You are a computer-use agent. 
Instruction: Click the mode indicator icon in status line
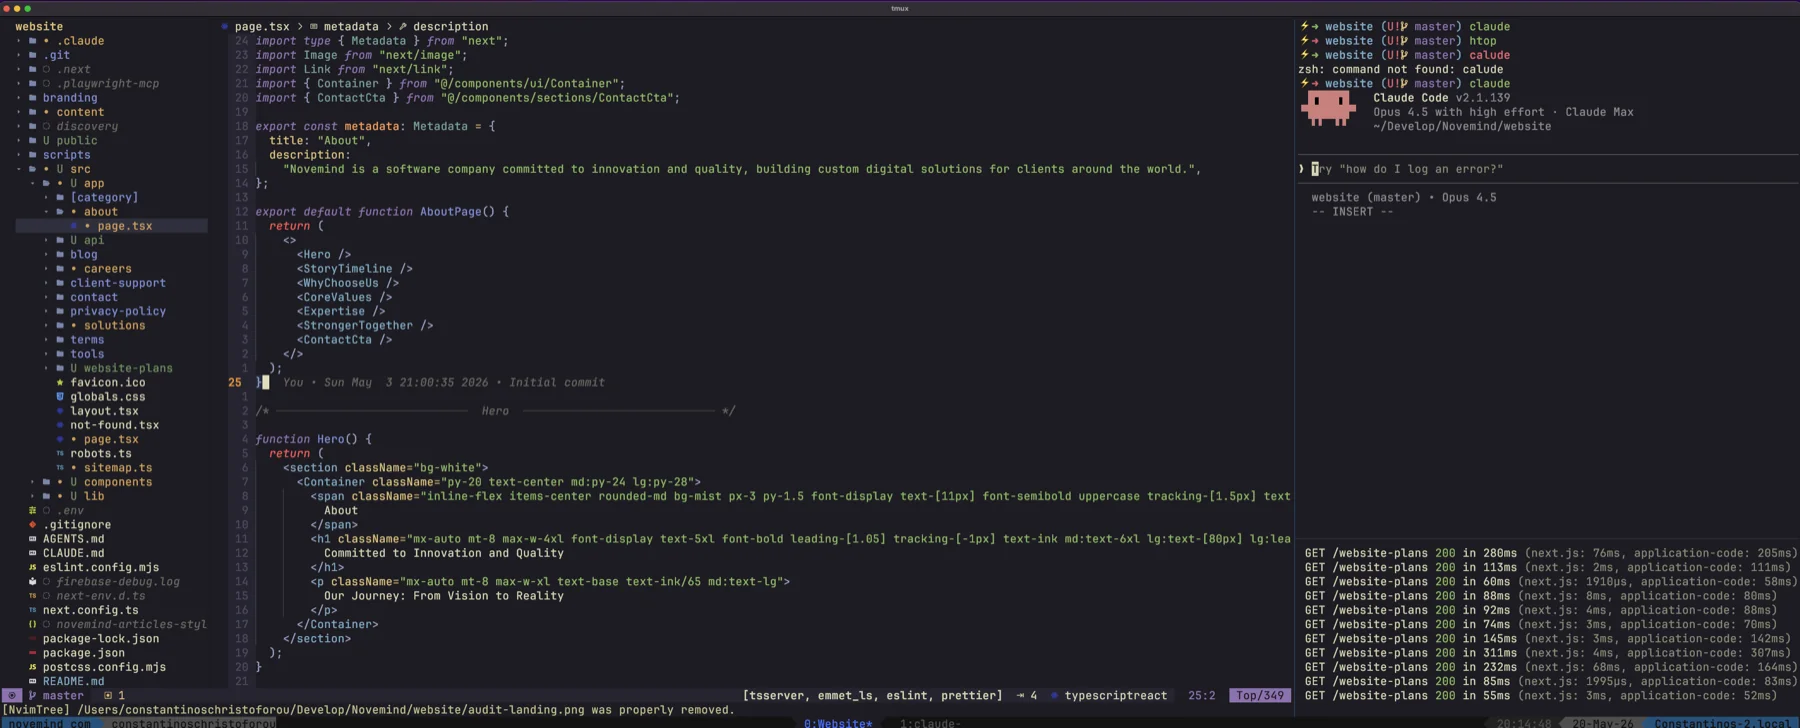tap(12, 695)
